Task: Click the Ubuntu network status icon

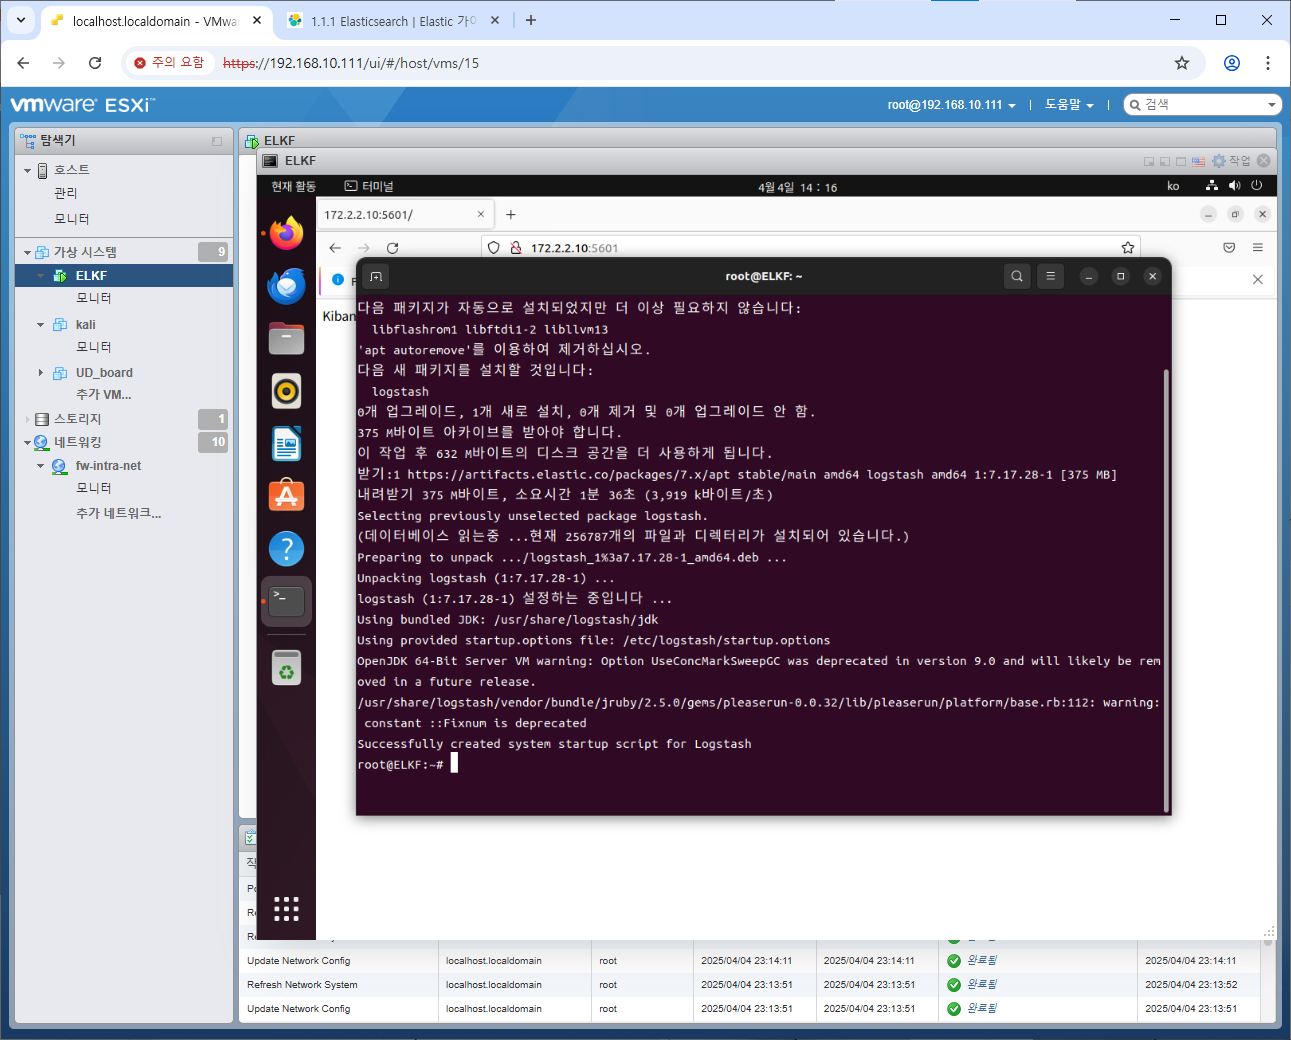Action: [x=1212, y=186]
